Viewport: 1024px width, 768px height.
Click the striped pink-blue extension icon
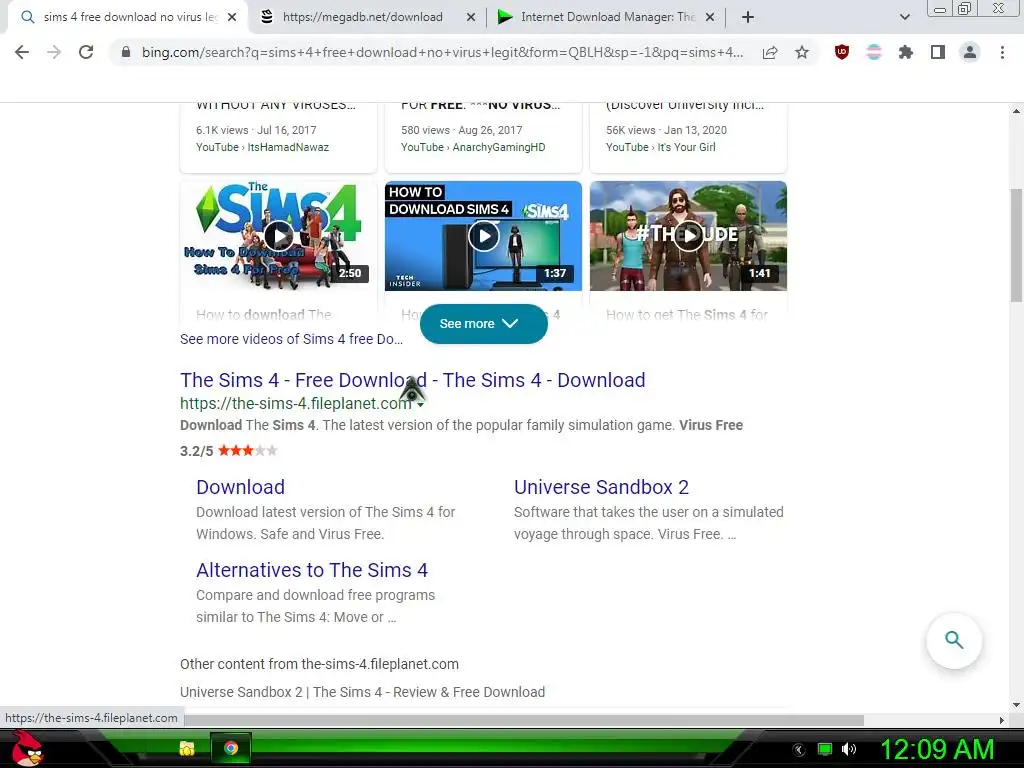click(874, 52)
